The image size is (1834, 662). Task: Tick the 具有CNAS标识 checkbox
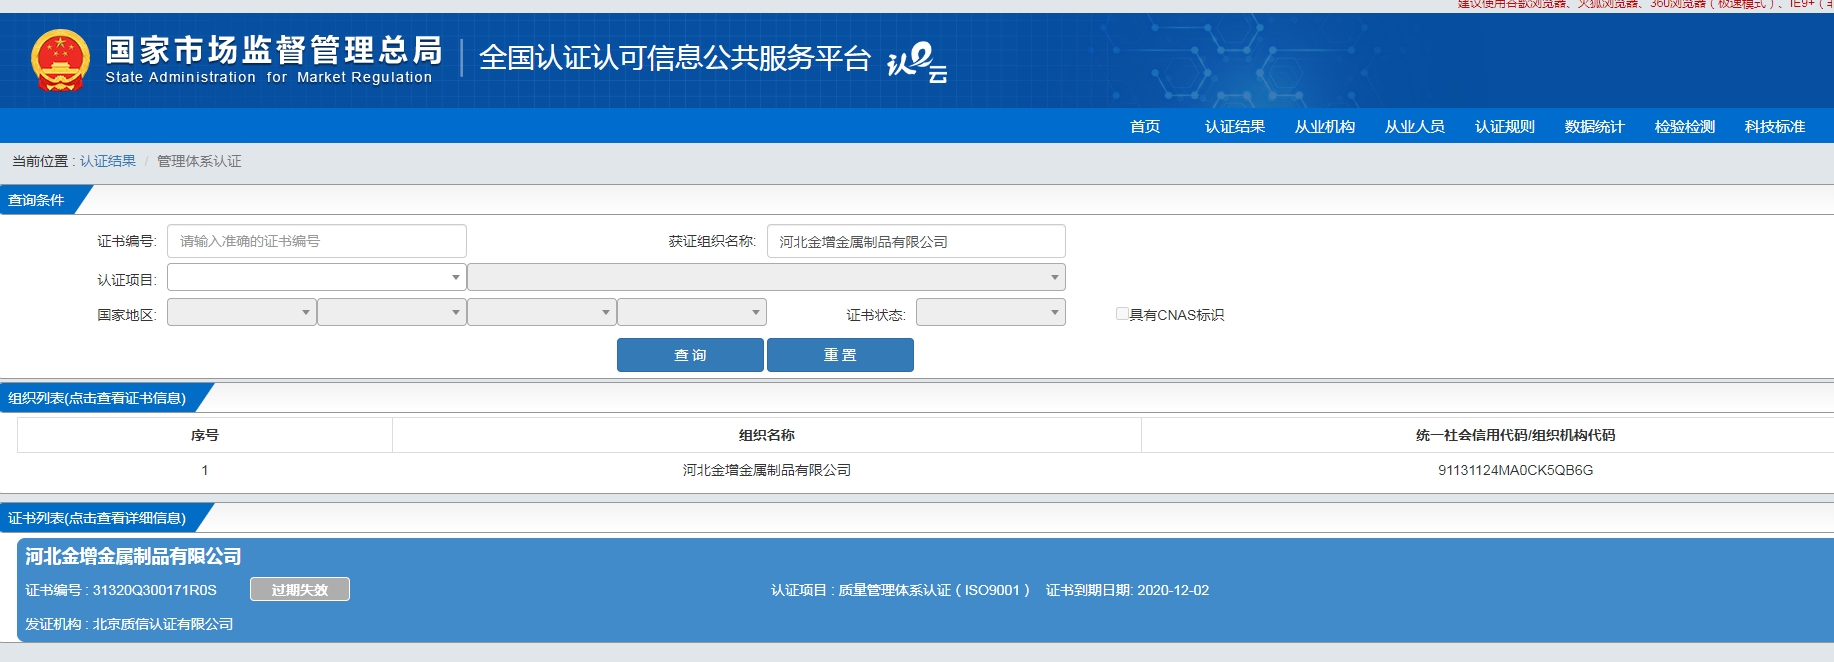point(1122,314)
